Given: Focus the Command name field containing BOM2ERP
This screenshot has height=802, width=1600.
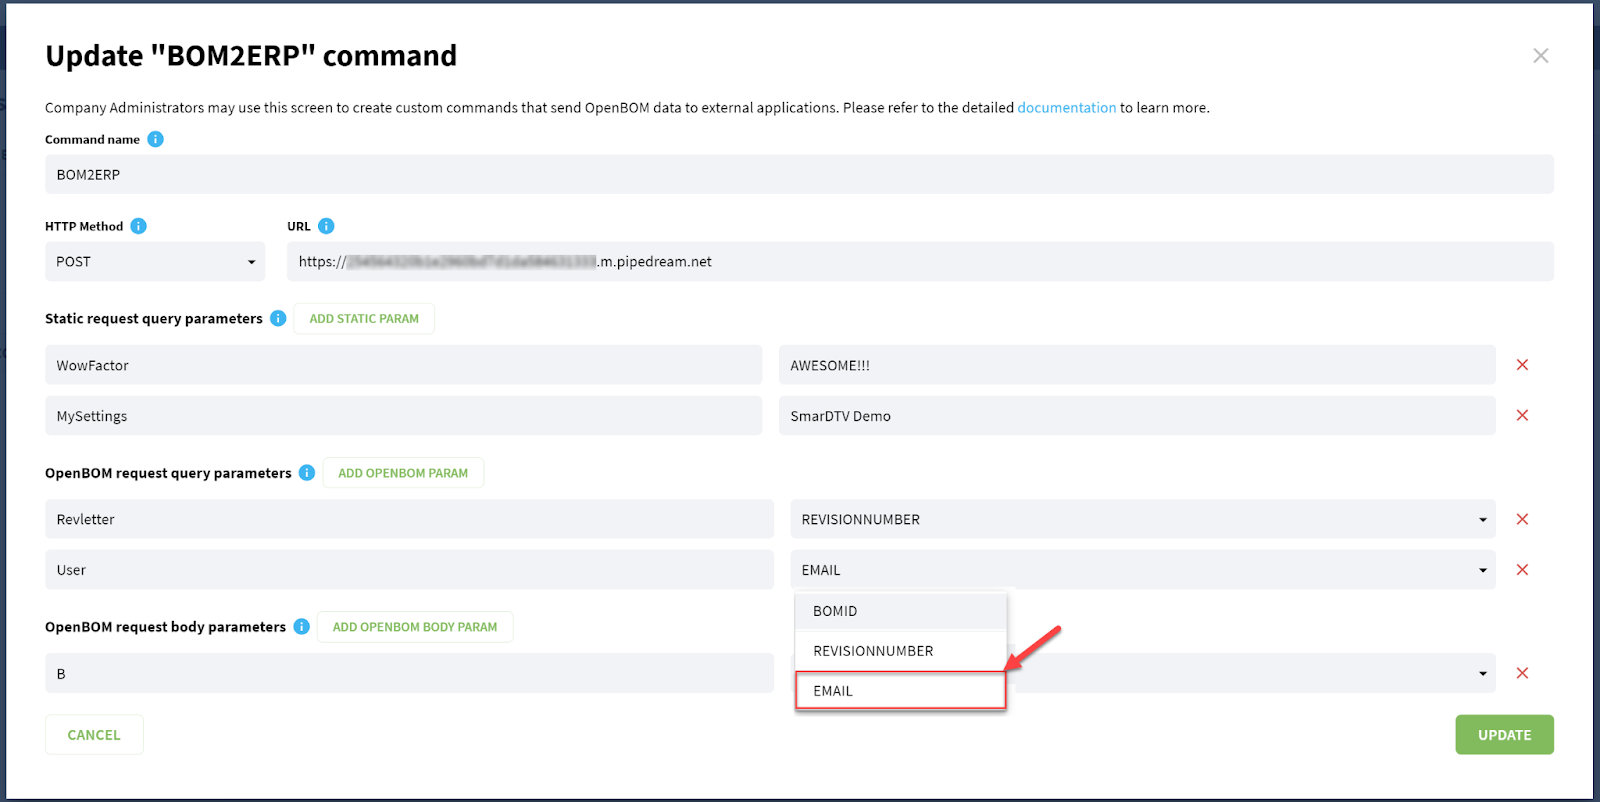Looking at the screenshot, I should [799, 174].
